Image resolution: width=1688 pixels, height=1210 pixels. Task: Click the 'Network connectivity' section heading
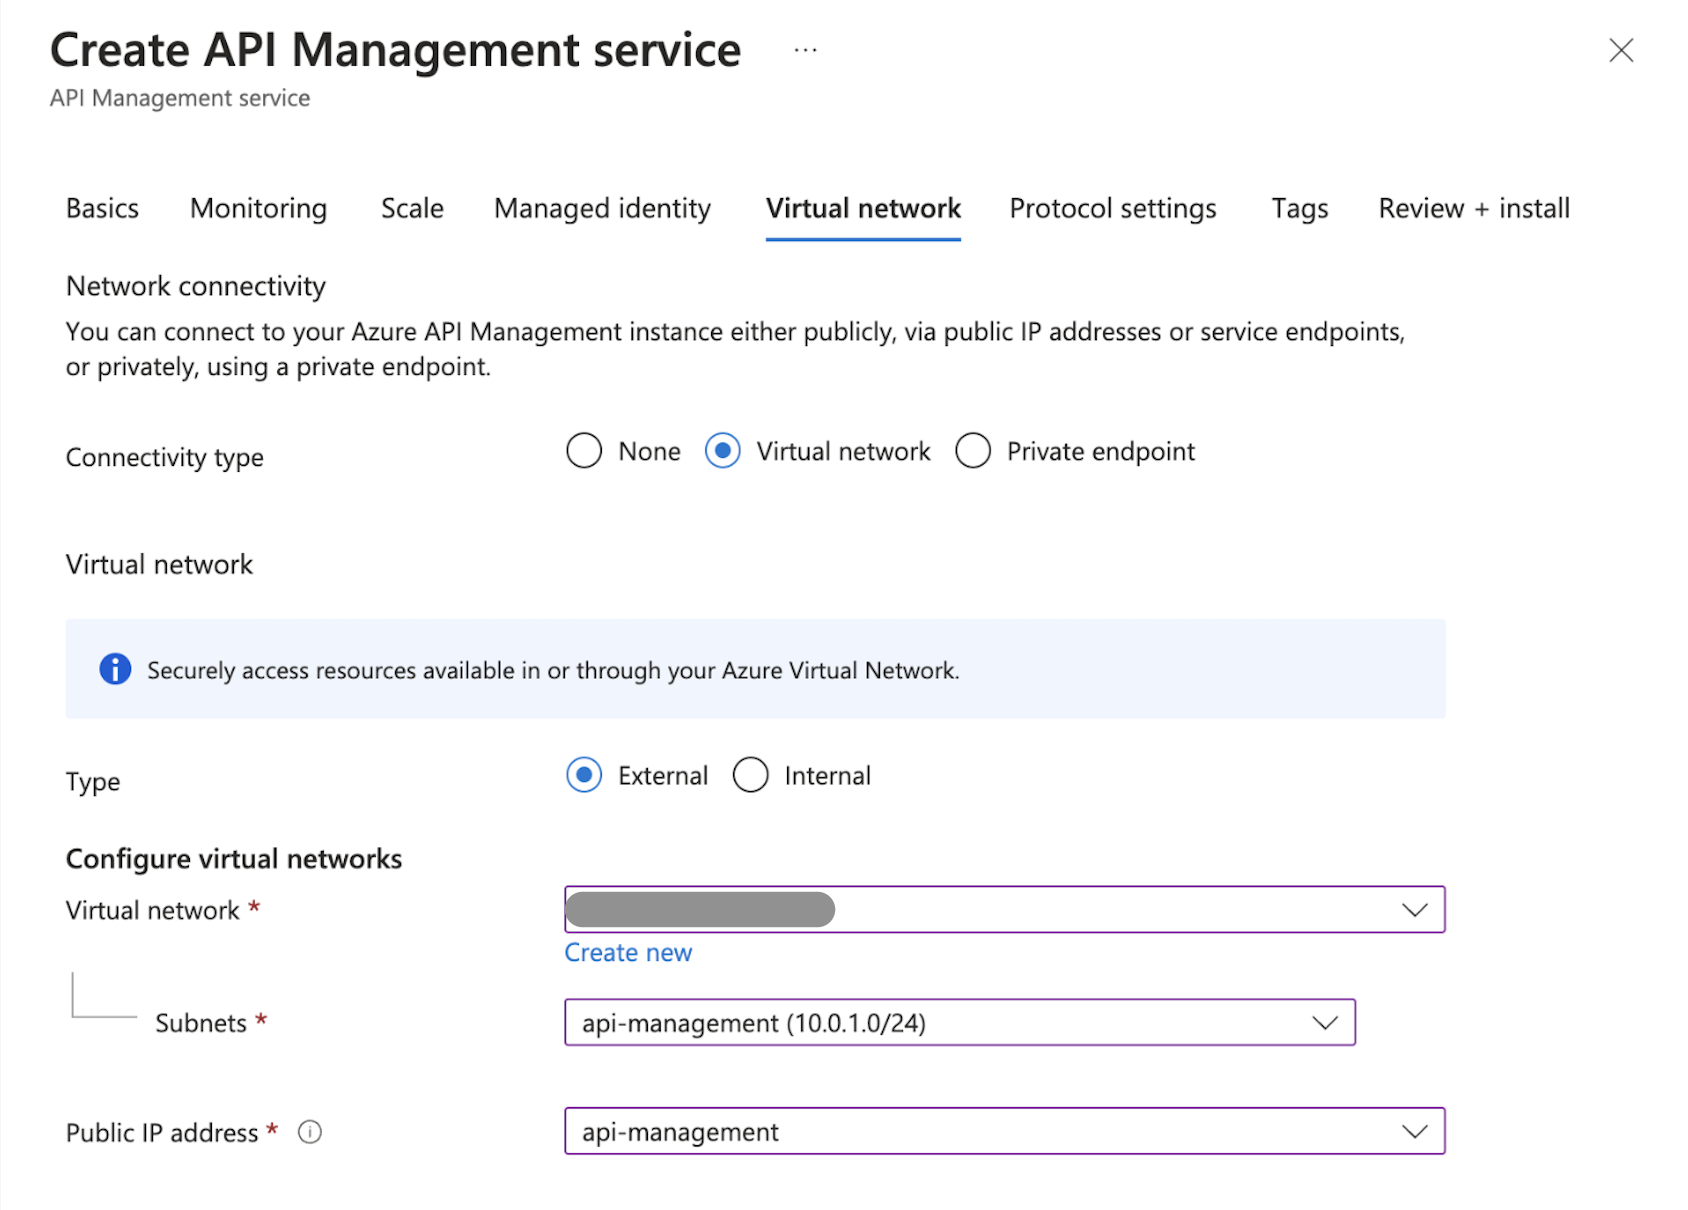click(196, 286)
